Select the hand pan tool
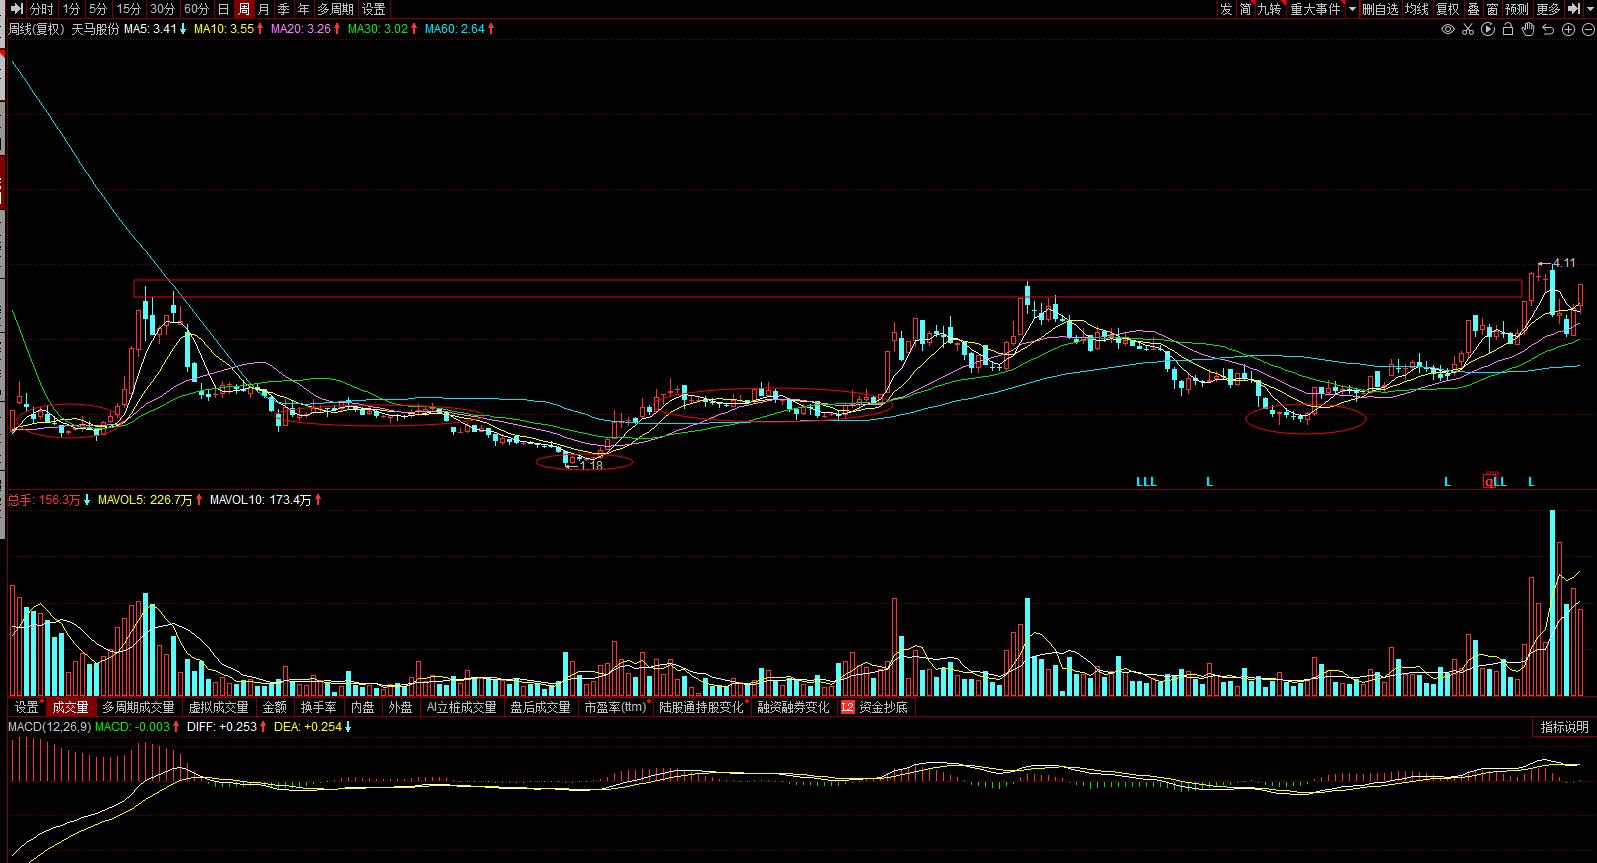This screenshot has width=1597, height=863. [1528, 29]
